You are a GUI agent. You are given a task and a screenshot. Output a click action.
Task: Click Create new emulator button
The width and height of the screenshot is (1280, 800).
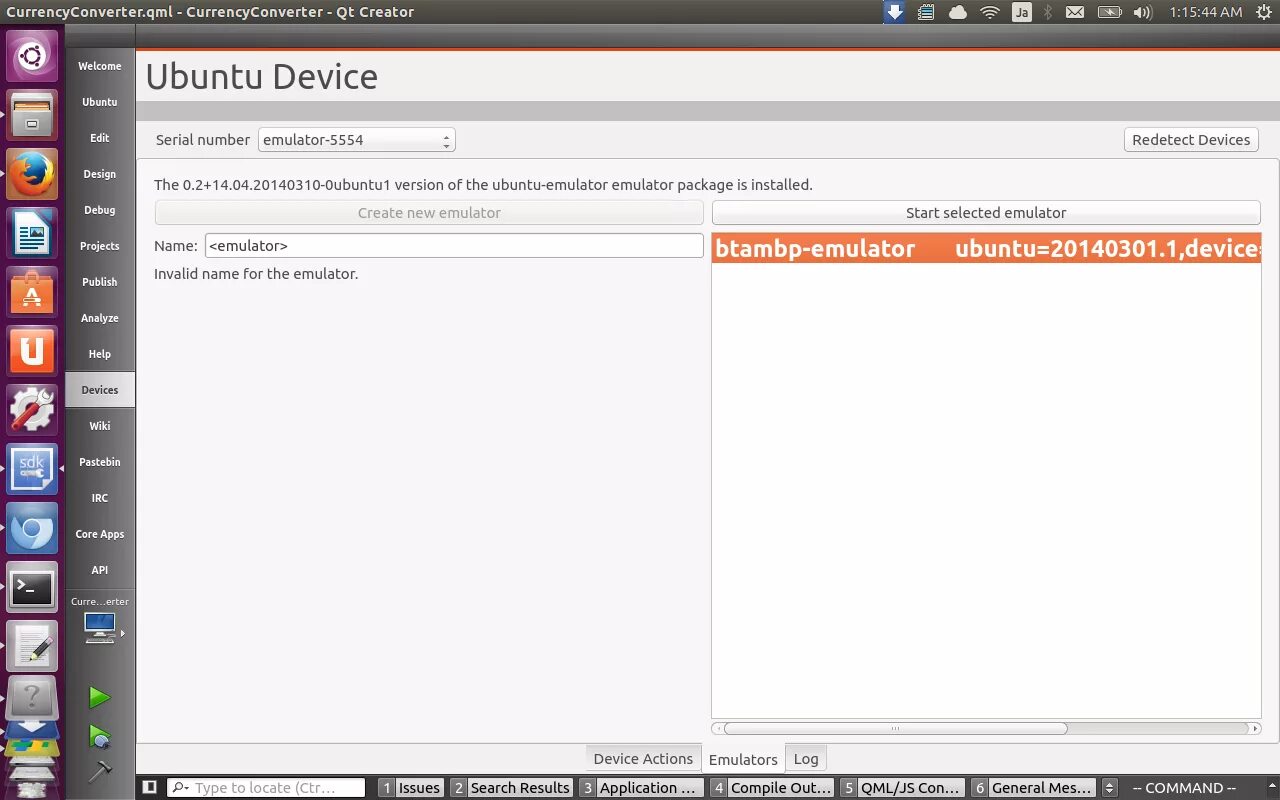tap(429, 213)
